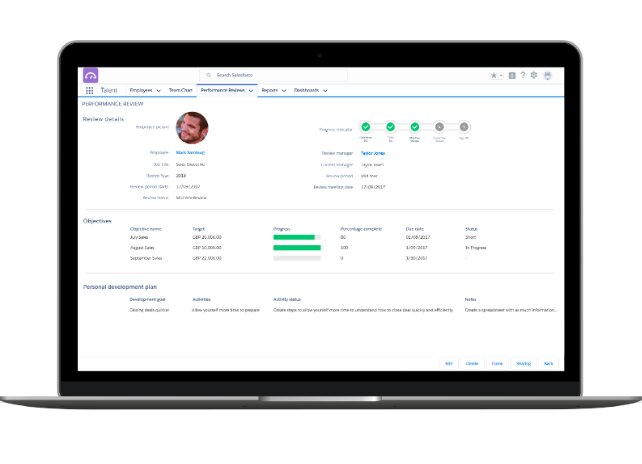Click the favorites star icon
Viewport: 642px width, 464px height.
pyautogui.click(x=493, y=75)
